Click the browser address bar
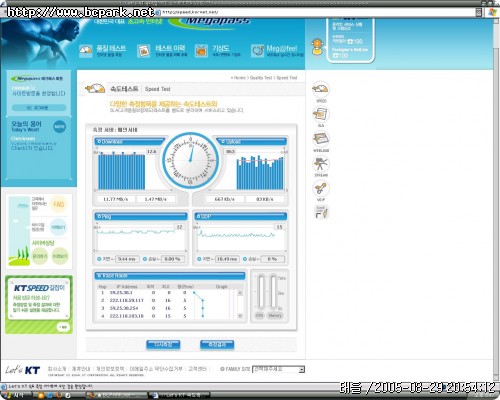 click(317, 12)
